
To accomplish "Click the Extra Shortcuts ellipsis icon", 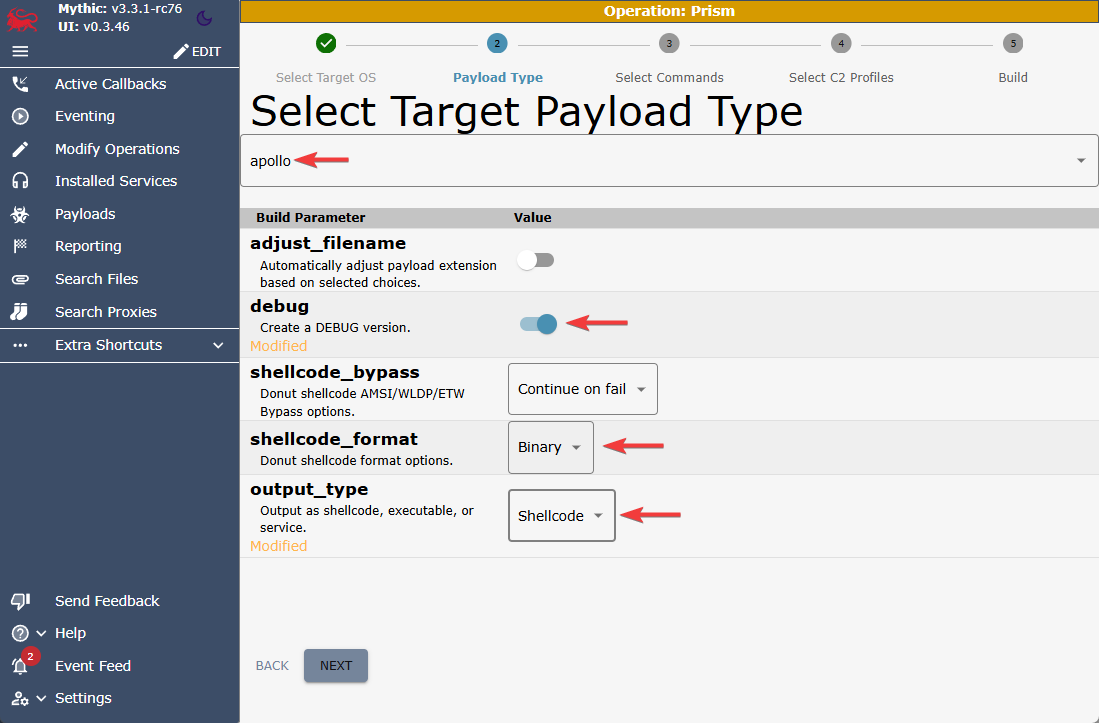I will pos(20,345).
